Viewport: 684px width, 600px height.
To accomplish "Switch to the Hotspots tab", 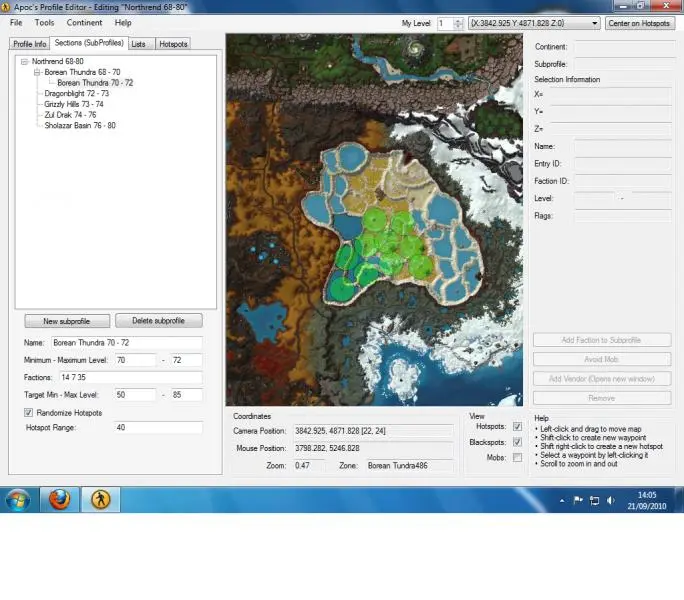I will pyautogui.click(x=172, y=44).
